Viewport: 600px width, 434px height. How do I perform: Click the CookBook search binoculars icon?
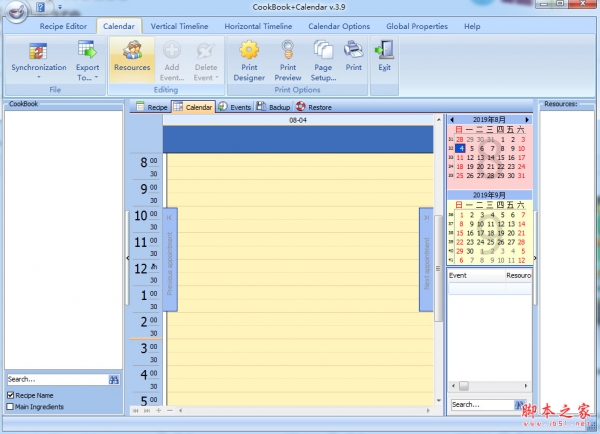114,380
